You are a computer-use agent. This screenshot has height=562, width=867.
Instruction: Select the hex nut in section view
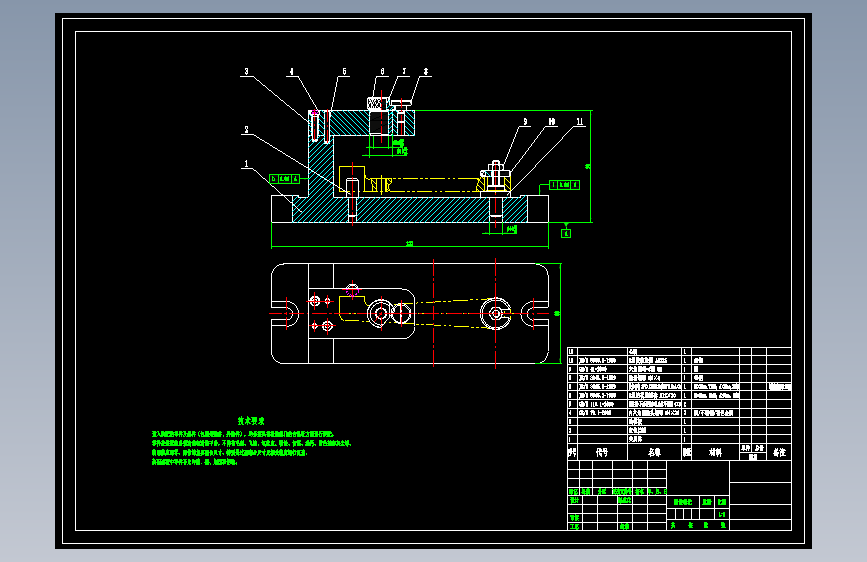click(x=496, y=166)
